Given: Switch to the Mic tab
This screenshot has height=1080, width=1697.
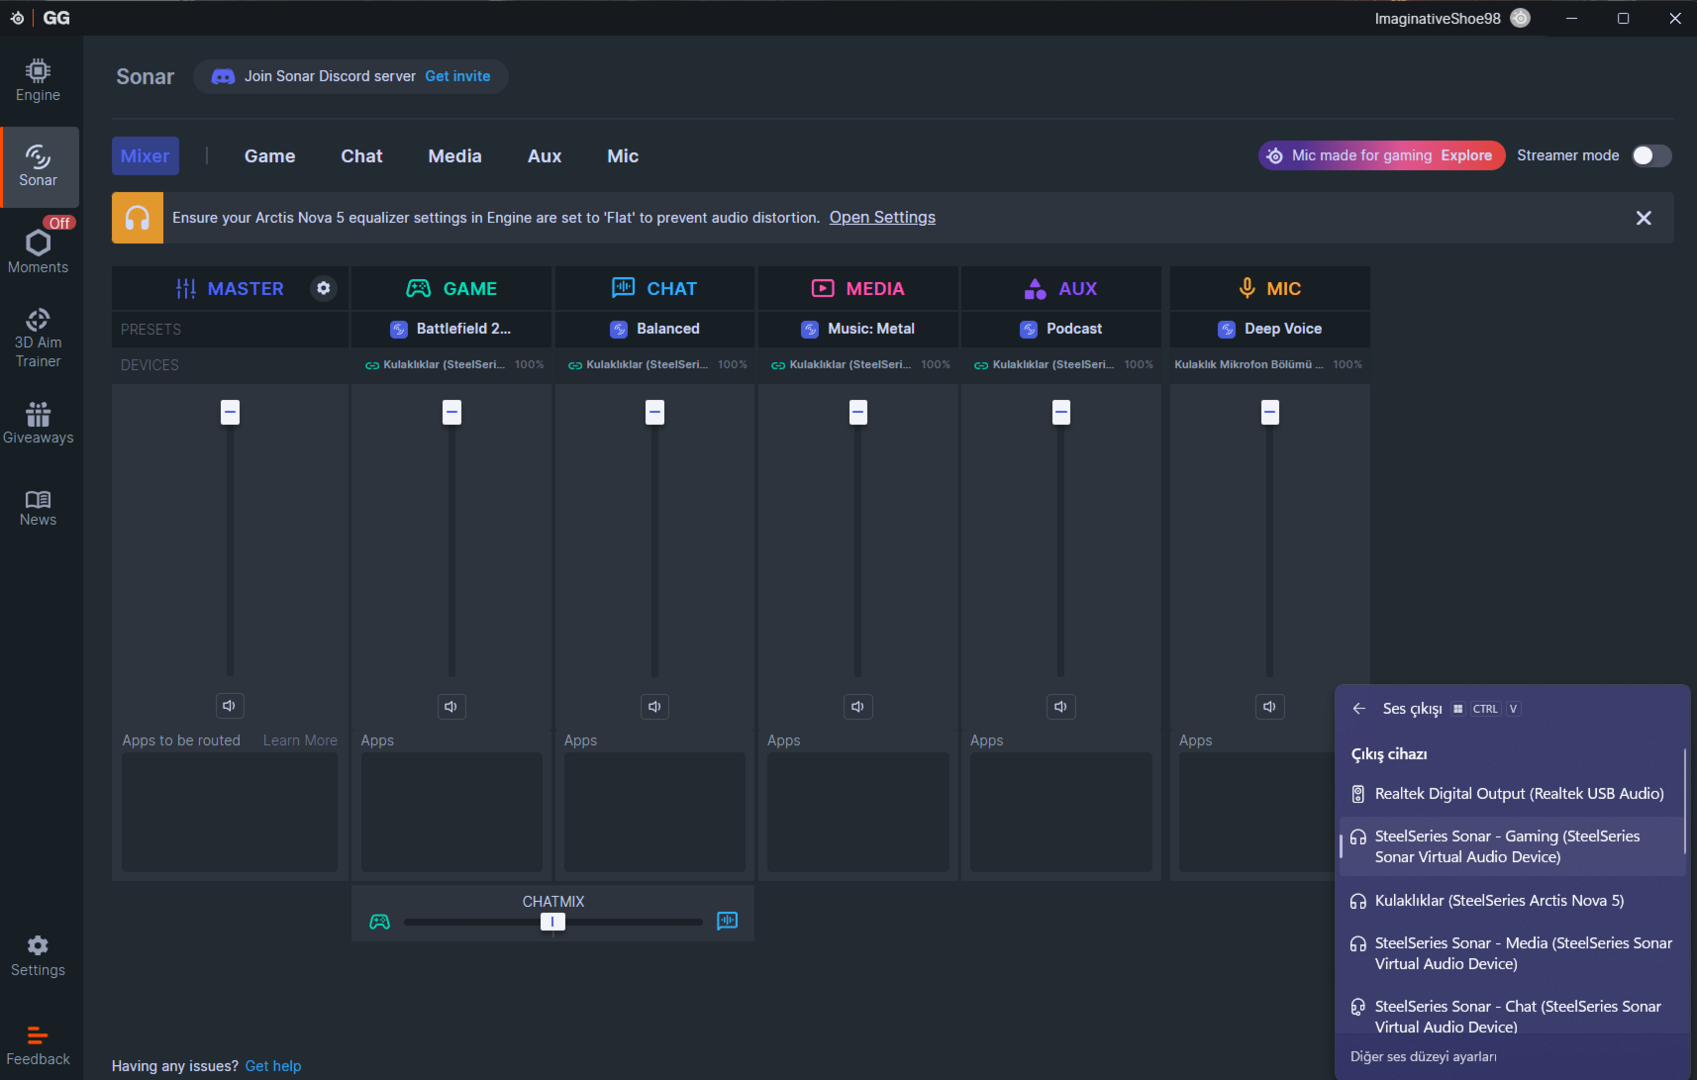Looking at the screenshot, I should (623, 156).
